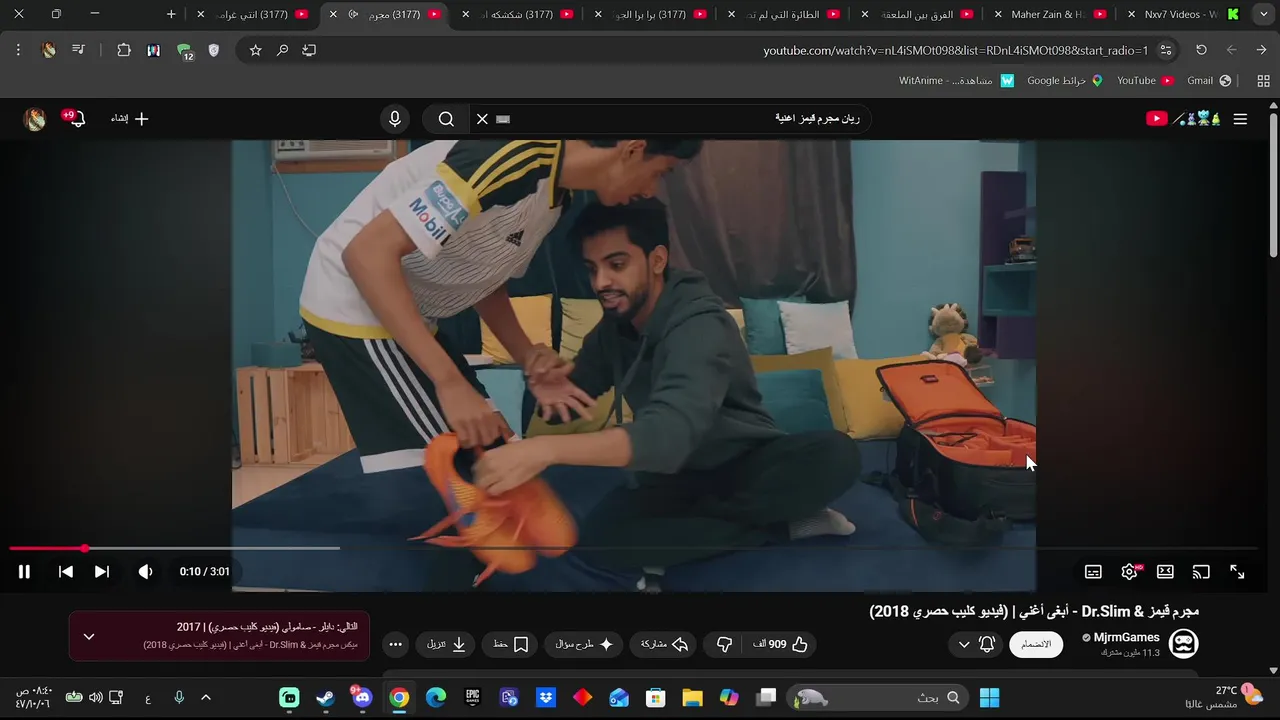Open the YouTube account avatar menu
The image size is (1280, 720).
coord(35,120)
